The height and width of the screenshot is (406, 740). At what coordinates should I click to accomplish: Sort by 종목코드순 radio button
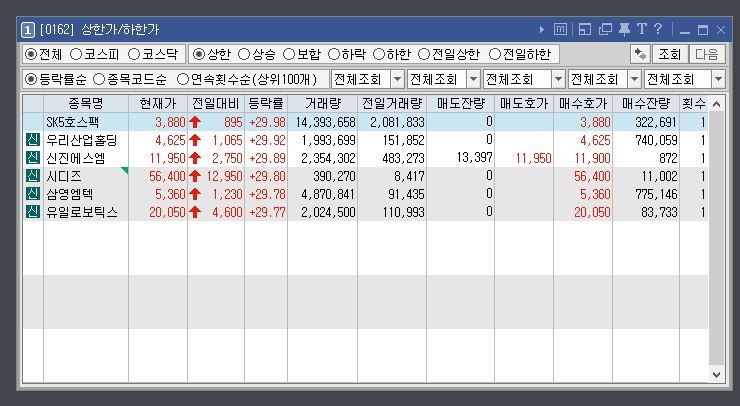click(x=99, y=79)
